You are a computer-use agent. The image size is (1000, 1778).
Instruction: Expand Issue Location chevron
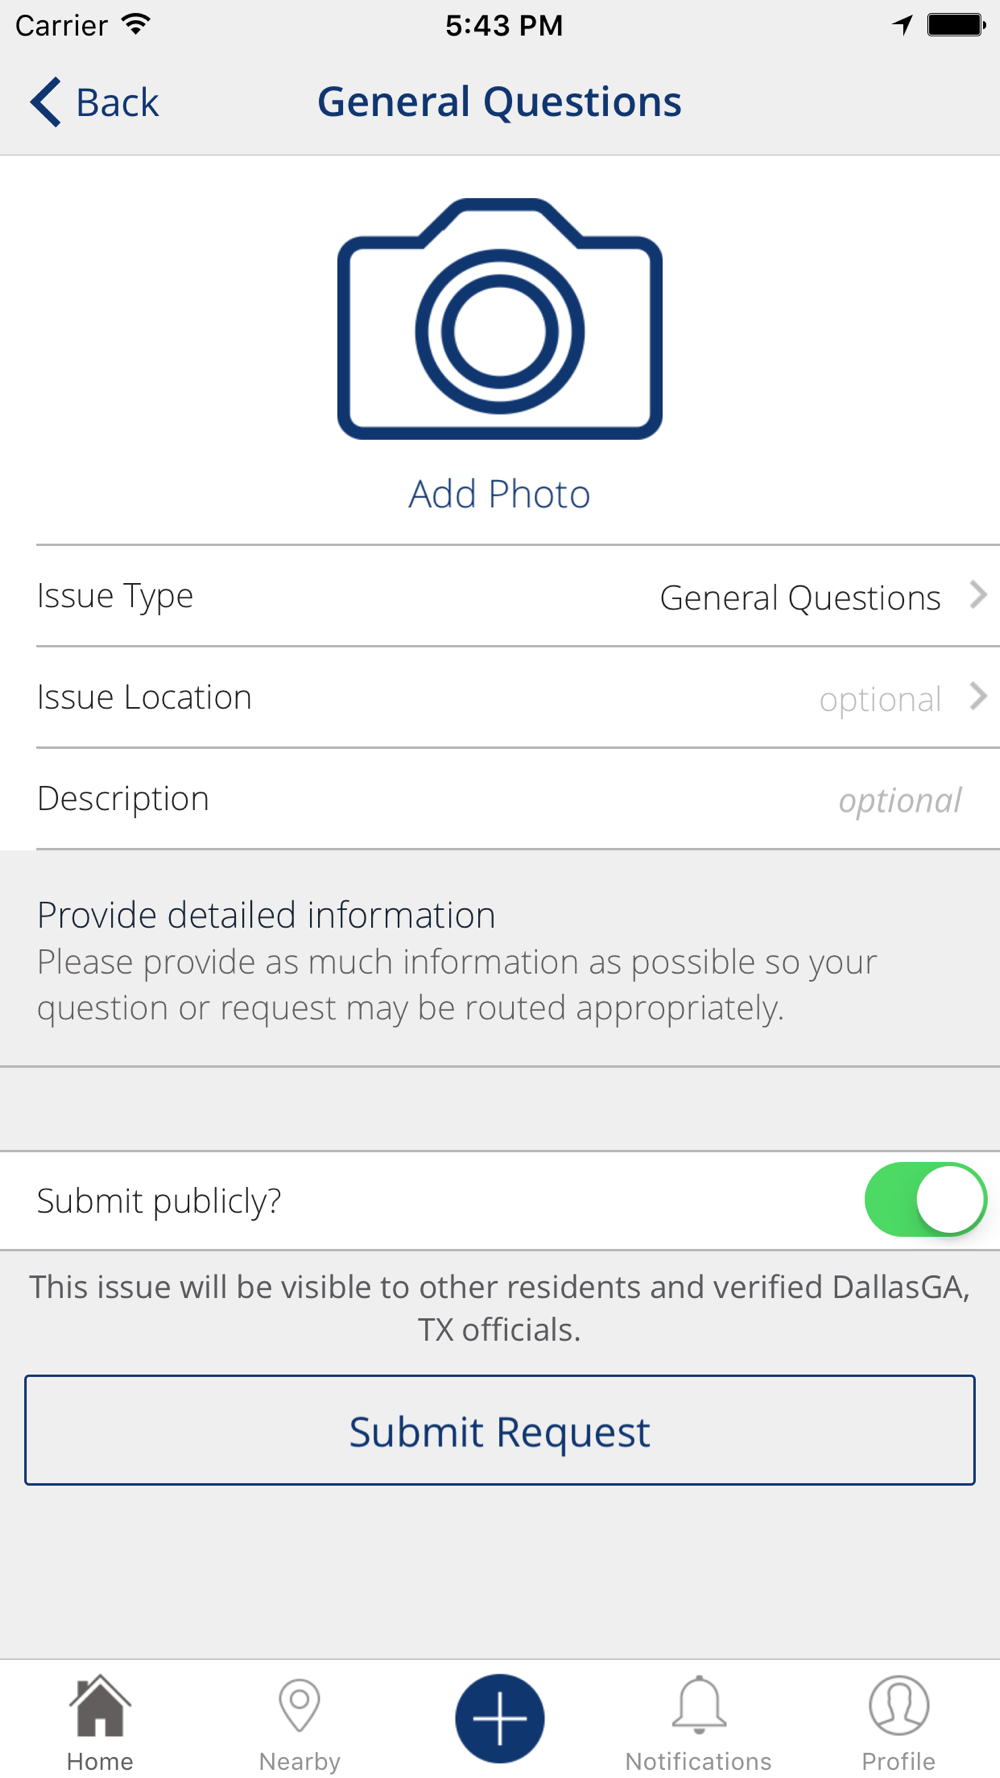tap(979, 697)
